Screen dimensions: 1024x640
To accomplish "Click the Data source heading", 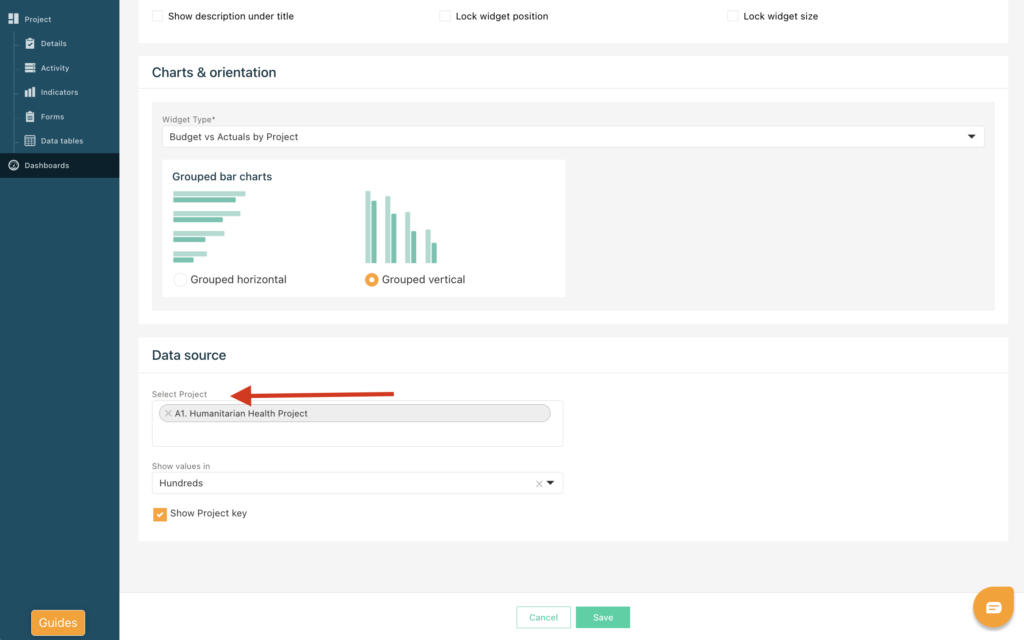I will click(x=189, y=355).
